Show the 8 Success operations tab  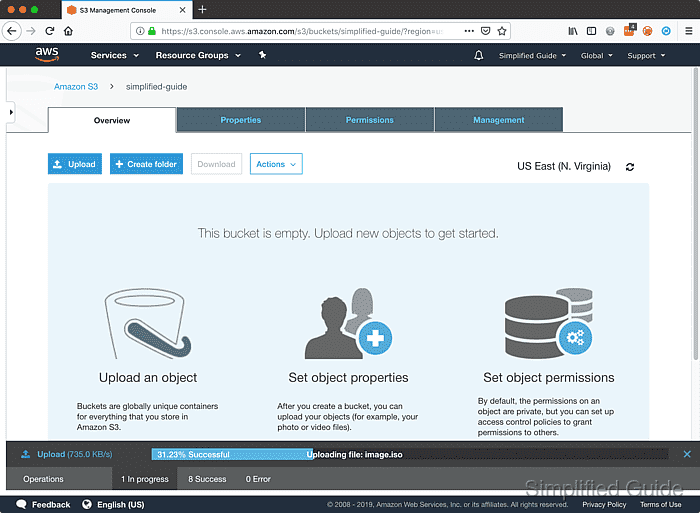coord(207,479)
